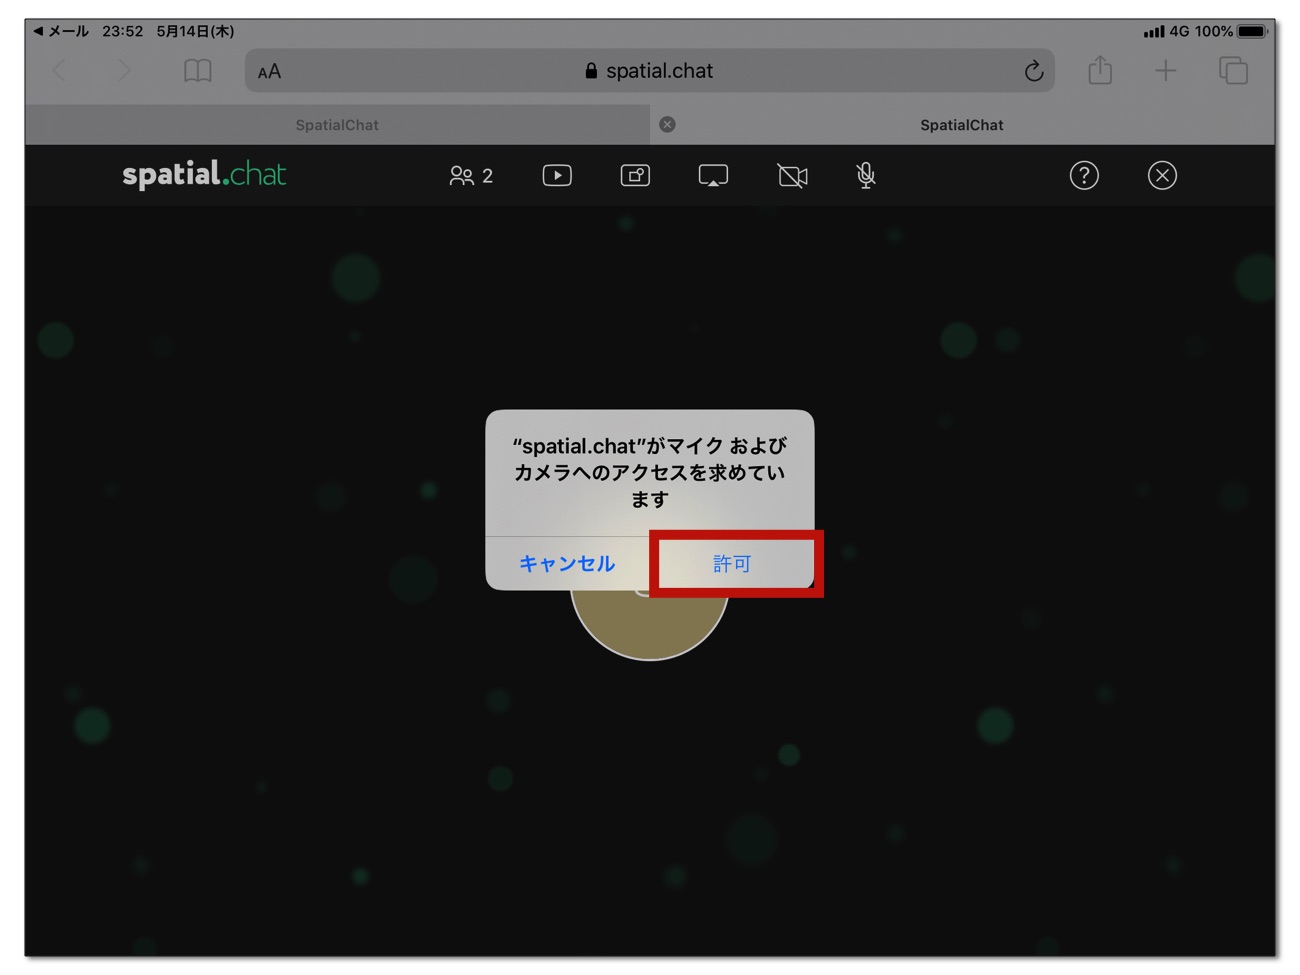Image resolution: width=1300 pixels, height=975 pixels.
Task: Open the participants list icon
Action: point(471,176)
